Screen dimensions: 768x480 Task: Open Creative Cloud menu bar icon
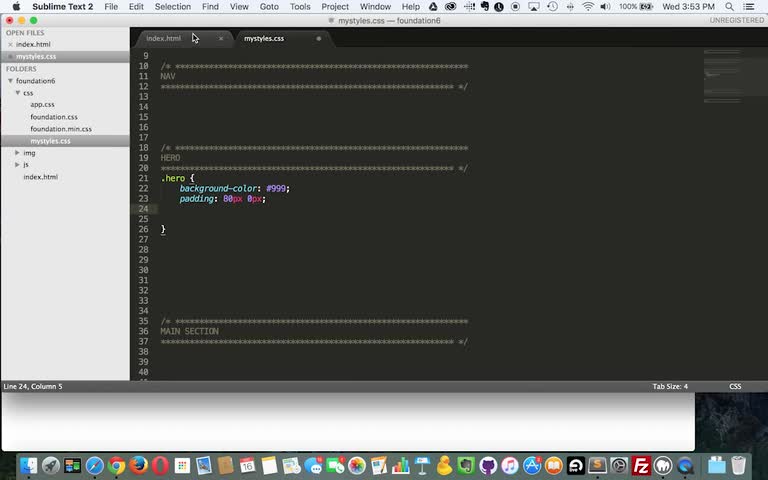pos(450,6)
